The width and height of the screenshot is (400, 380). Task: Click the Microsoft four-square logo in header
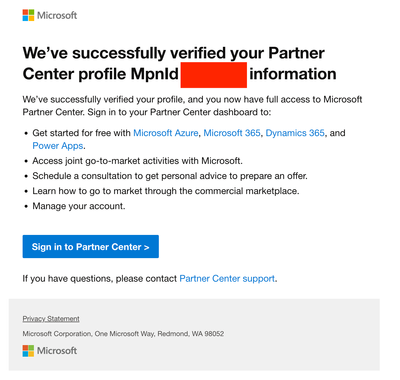(28, 15)
